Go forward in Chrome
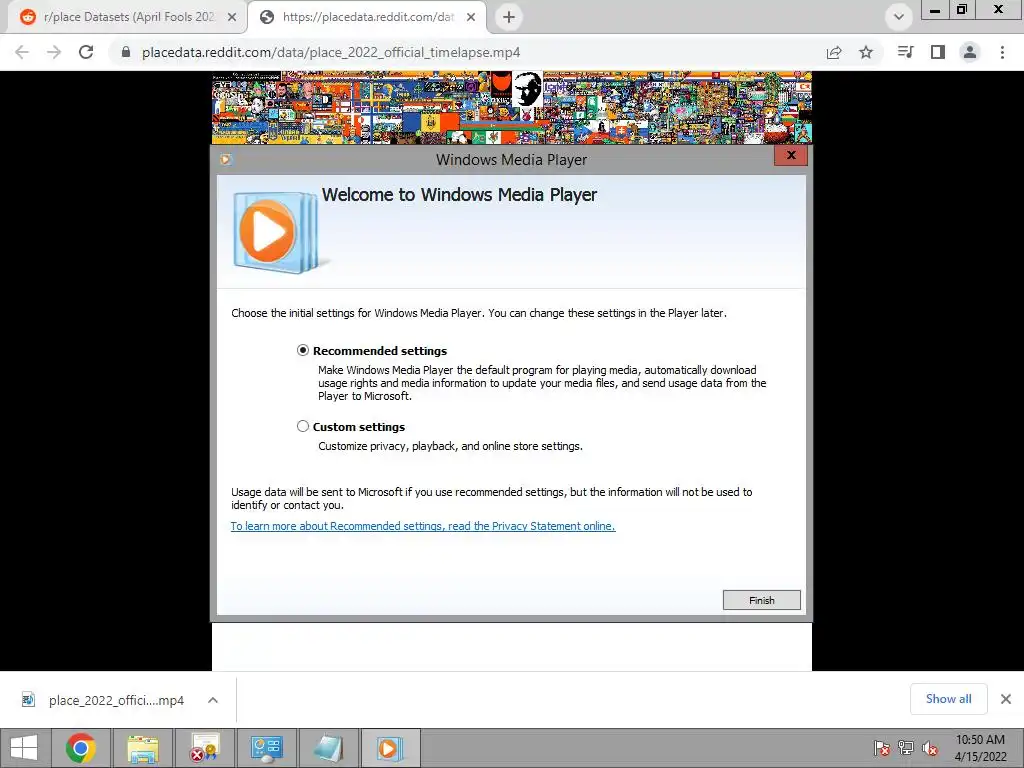Image resolution: width=1024 pixels, height=768 pixels. click(54, 52)
